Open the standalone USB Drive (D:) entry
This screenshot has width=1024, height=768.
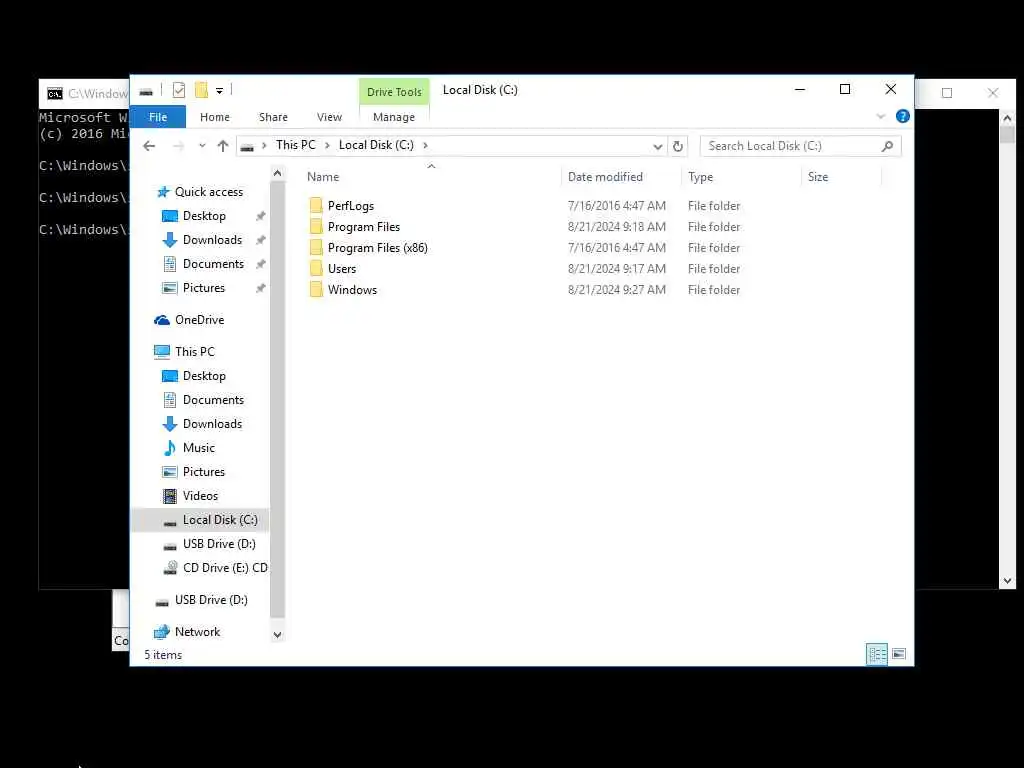coord(211,600)
